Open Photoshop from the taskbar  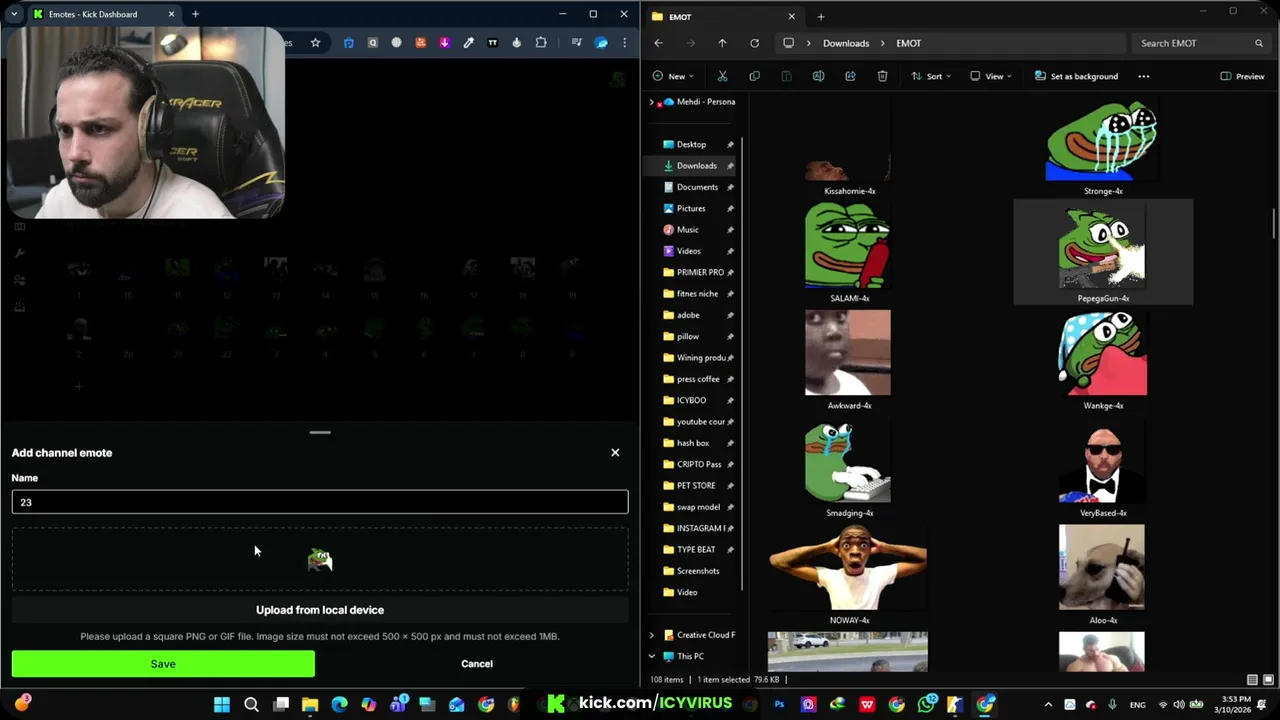pyautogui.click(x=779, y=704)
